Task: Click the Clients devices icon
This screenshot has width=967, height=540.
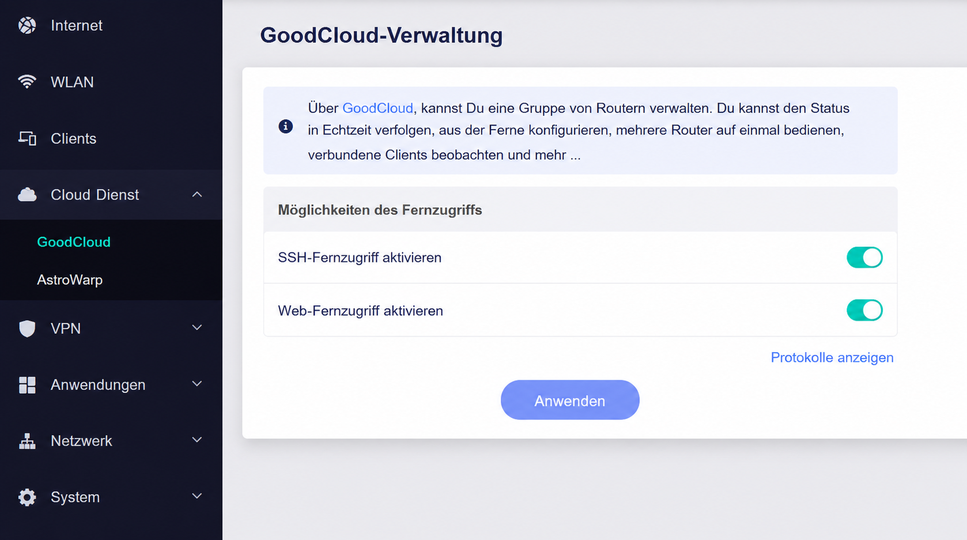Action: tap(27, 138)
